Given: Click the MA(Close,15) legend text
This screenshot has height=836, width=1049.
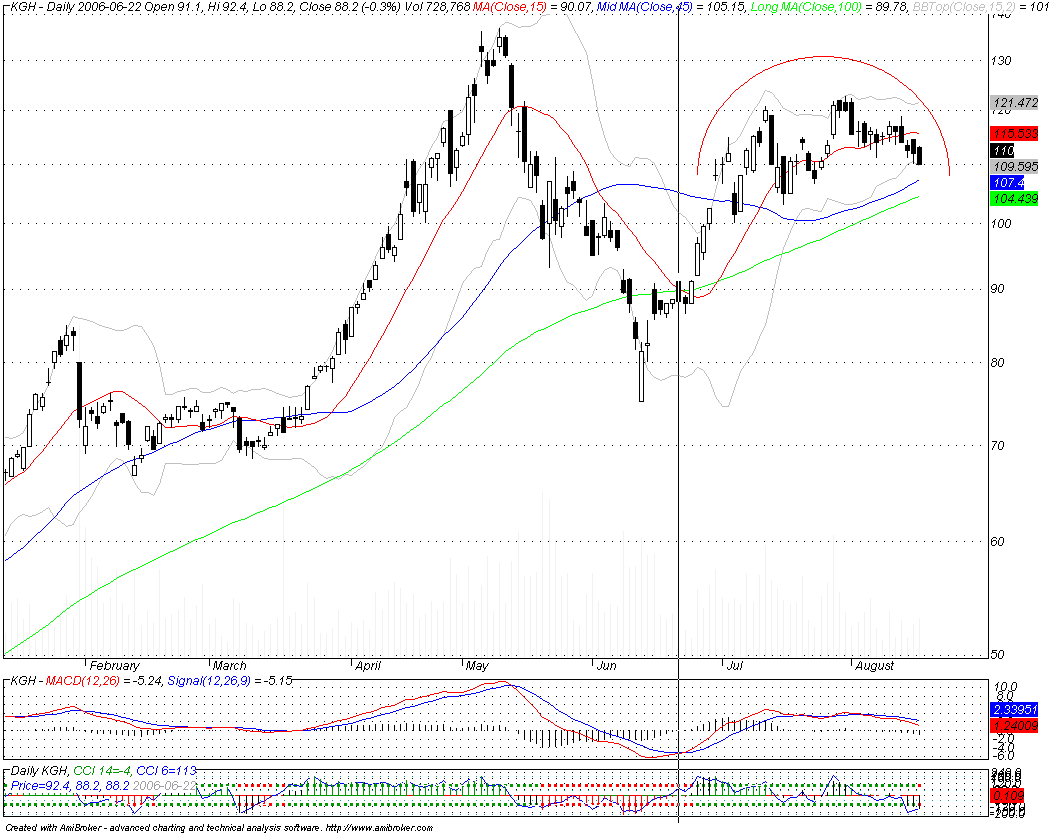Looking at the screenshot, I should (x=508, y=7).
